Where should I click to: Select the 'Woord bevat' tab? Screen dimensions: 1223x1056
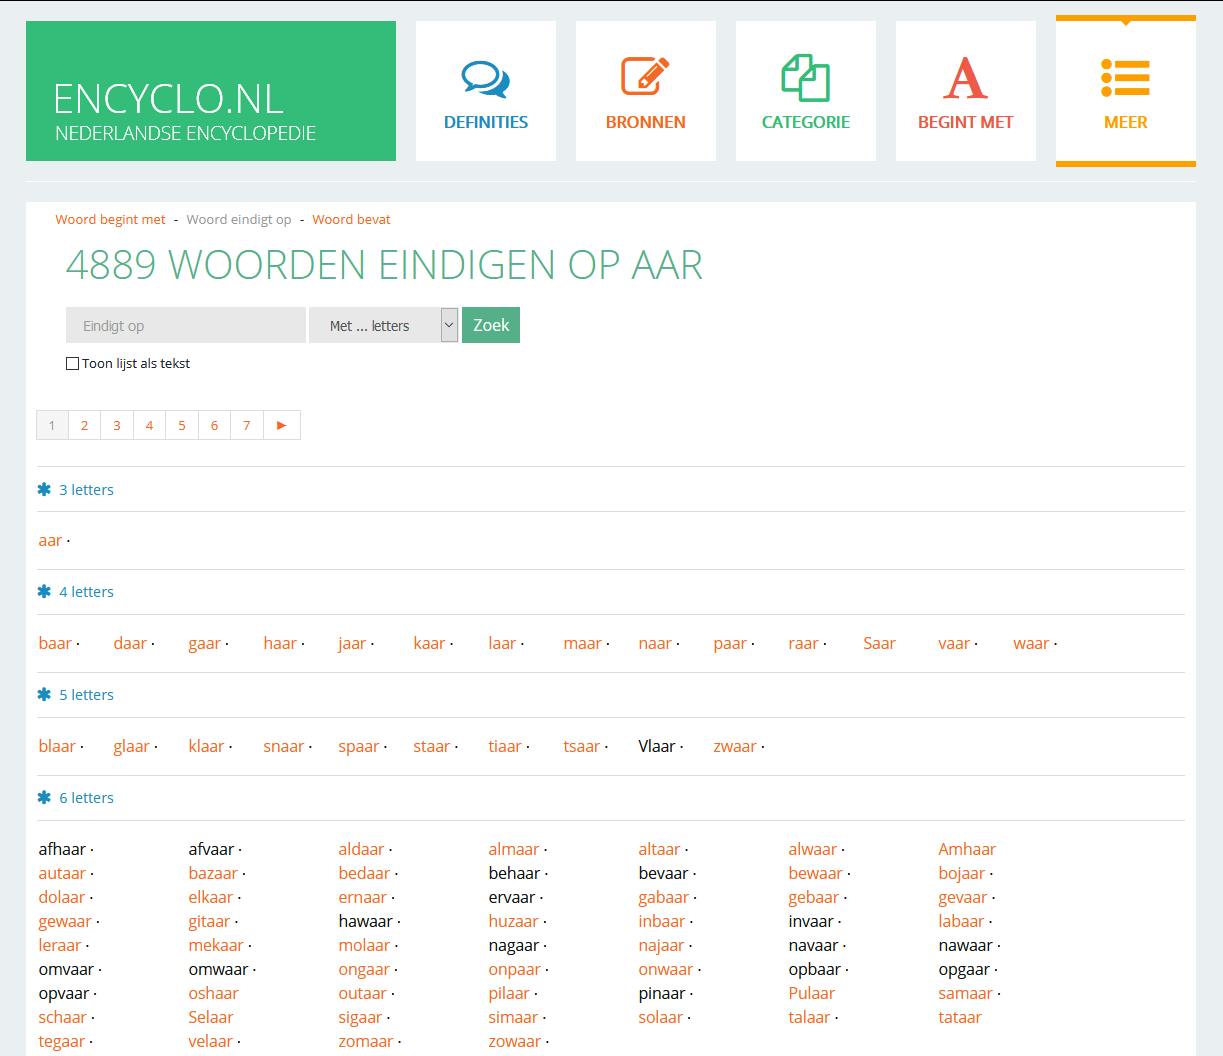tap(351, 219)
